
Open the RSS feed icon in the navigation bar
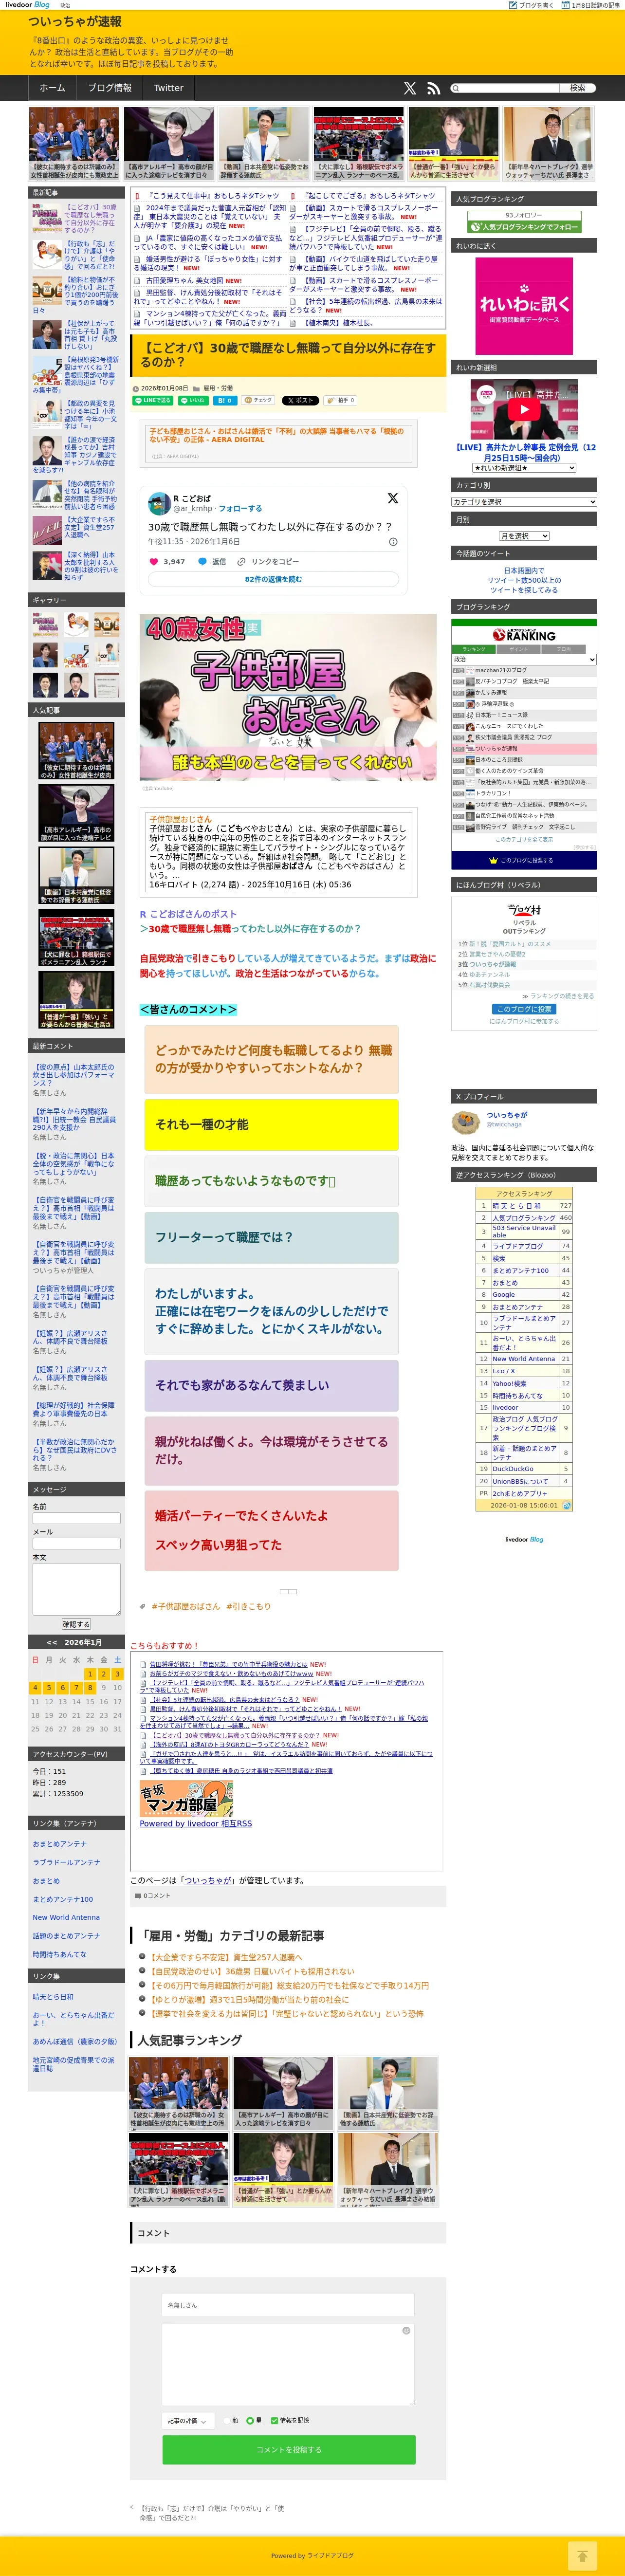433,88
